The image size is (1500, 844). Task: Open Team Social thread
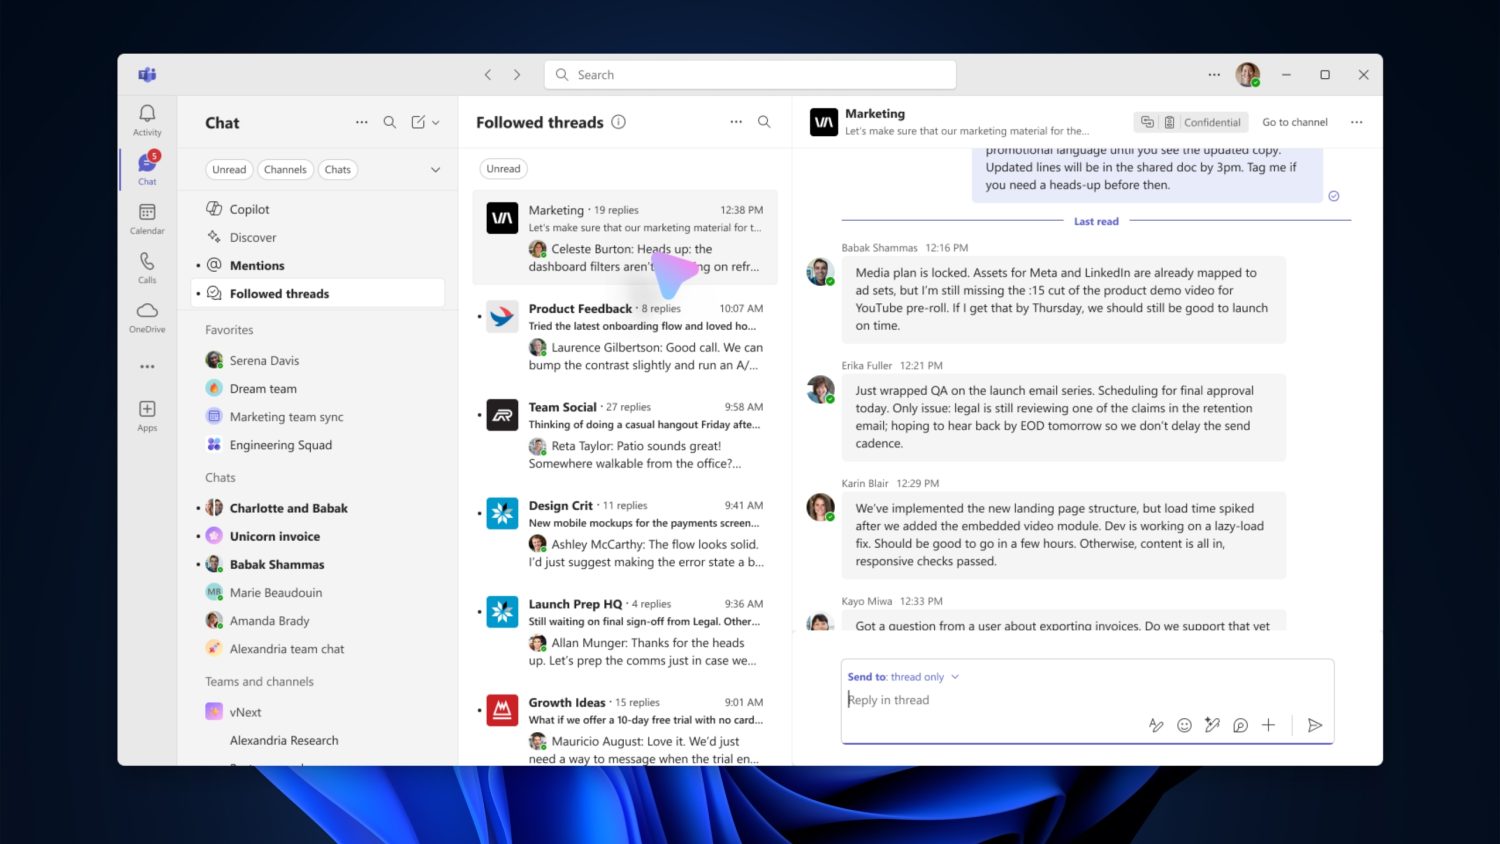pos(625,435)
